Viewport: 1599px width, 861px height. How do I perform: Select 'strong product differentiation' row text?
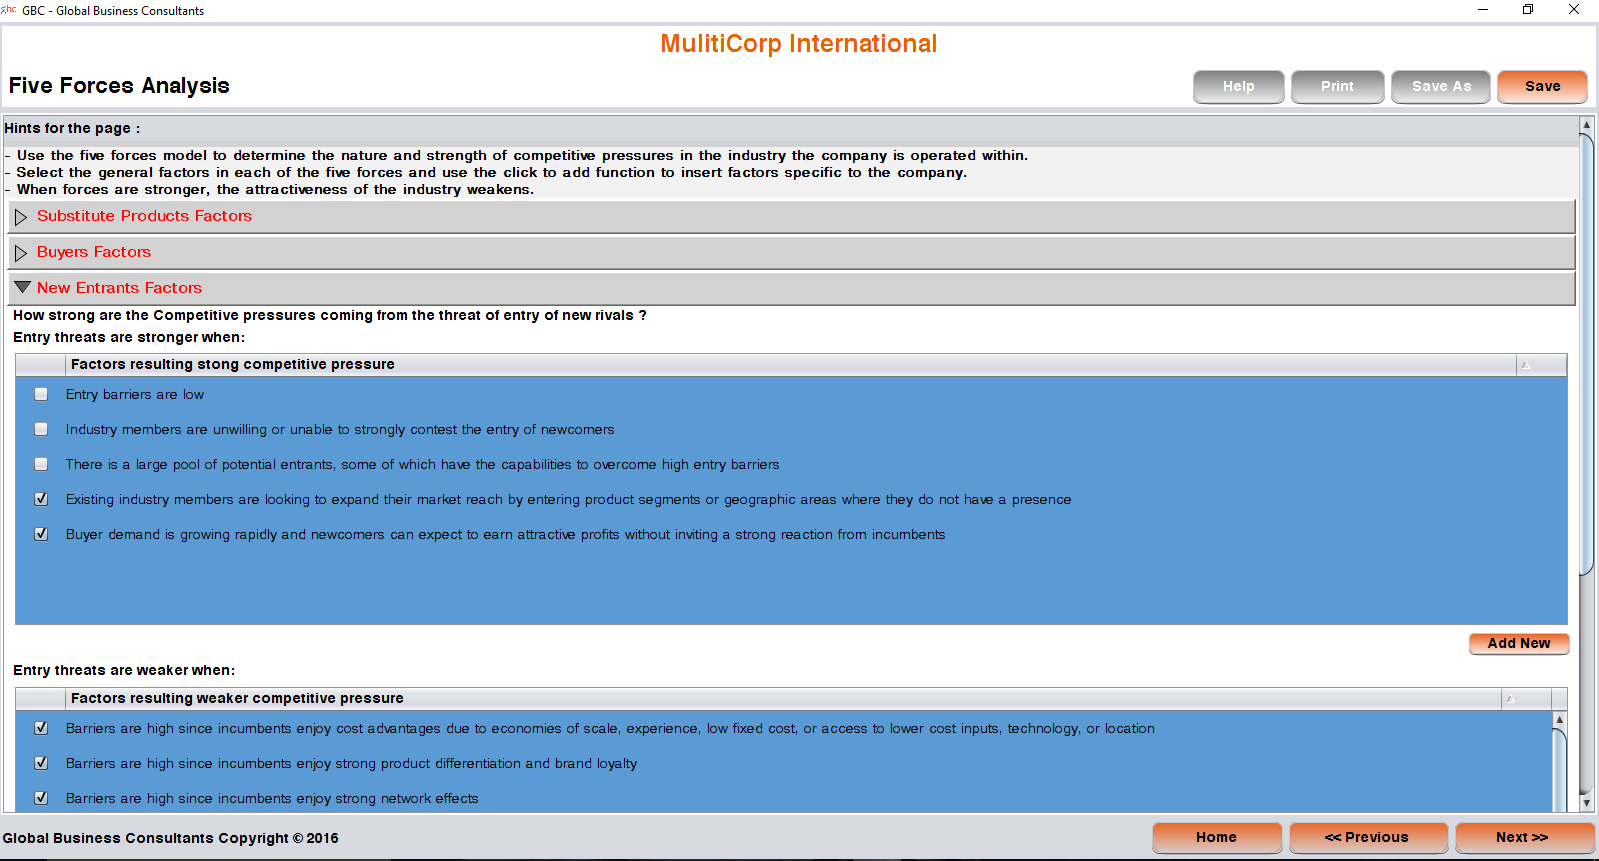tap(351, 764)
